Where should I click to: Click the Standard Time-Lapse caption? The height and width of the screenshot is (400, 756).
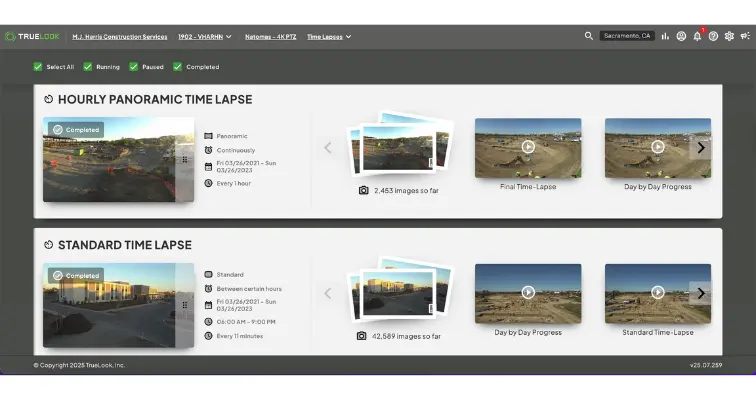(658, 332)
